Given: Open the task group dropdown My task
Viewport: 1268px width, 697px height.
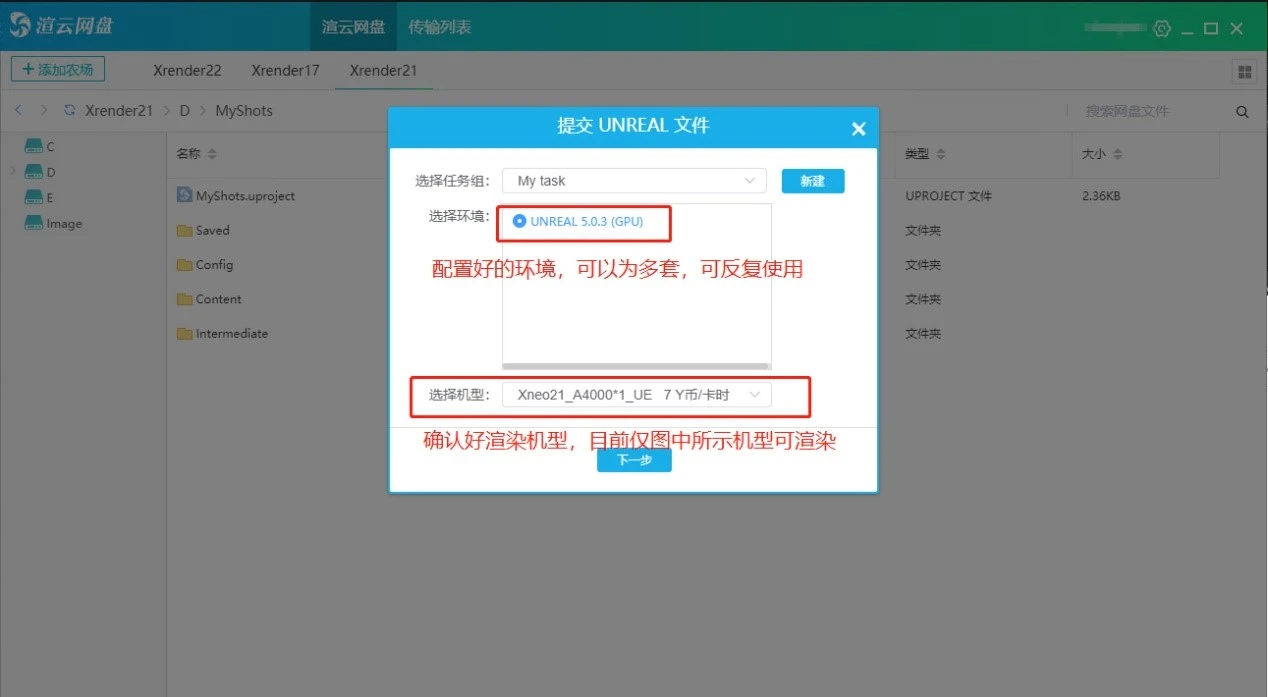Looking at the screenshot, I should [x=634, y=181].
